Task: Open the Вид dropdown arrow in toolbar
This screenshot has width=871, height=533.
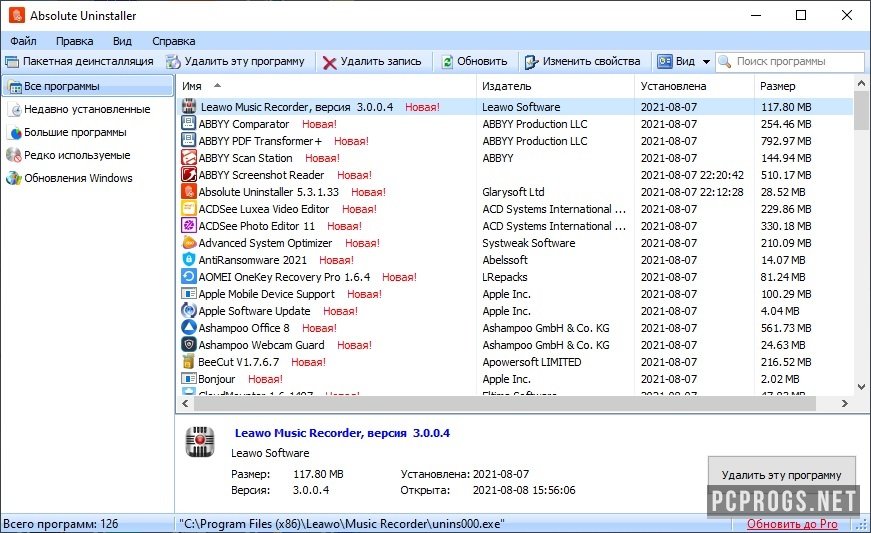Action: click(x=706, y=61)
